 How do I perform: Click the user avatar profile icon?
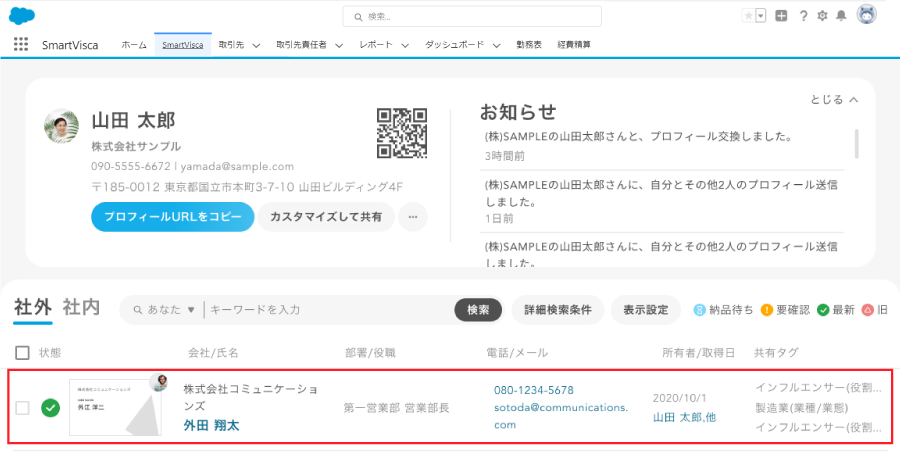pos(867,15)
